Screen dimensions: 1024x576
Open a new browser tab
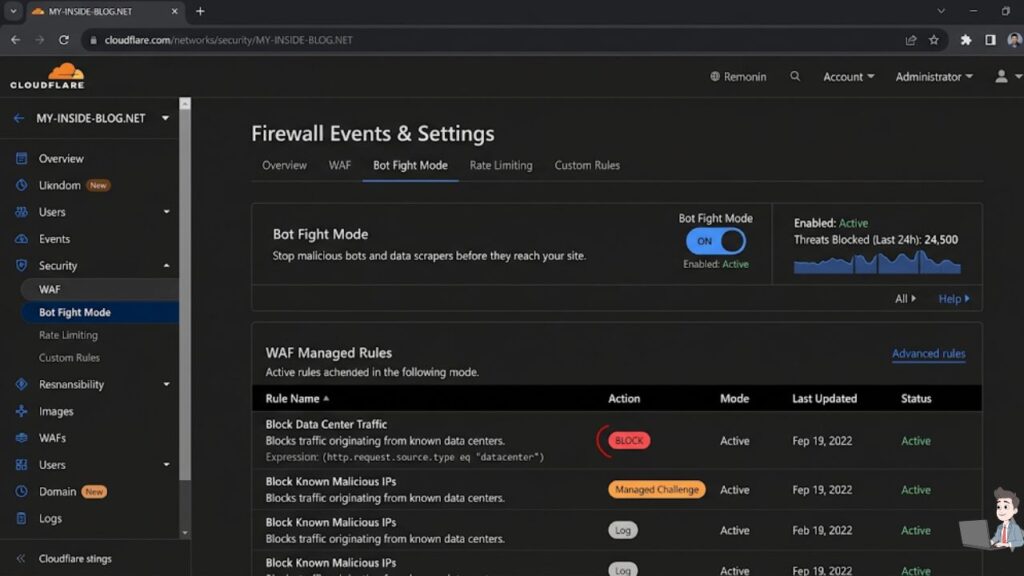[x=200, y=11]
